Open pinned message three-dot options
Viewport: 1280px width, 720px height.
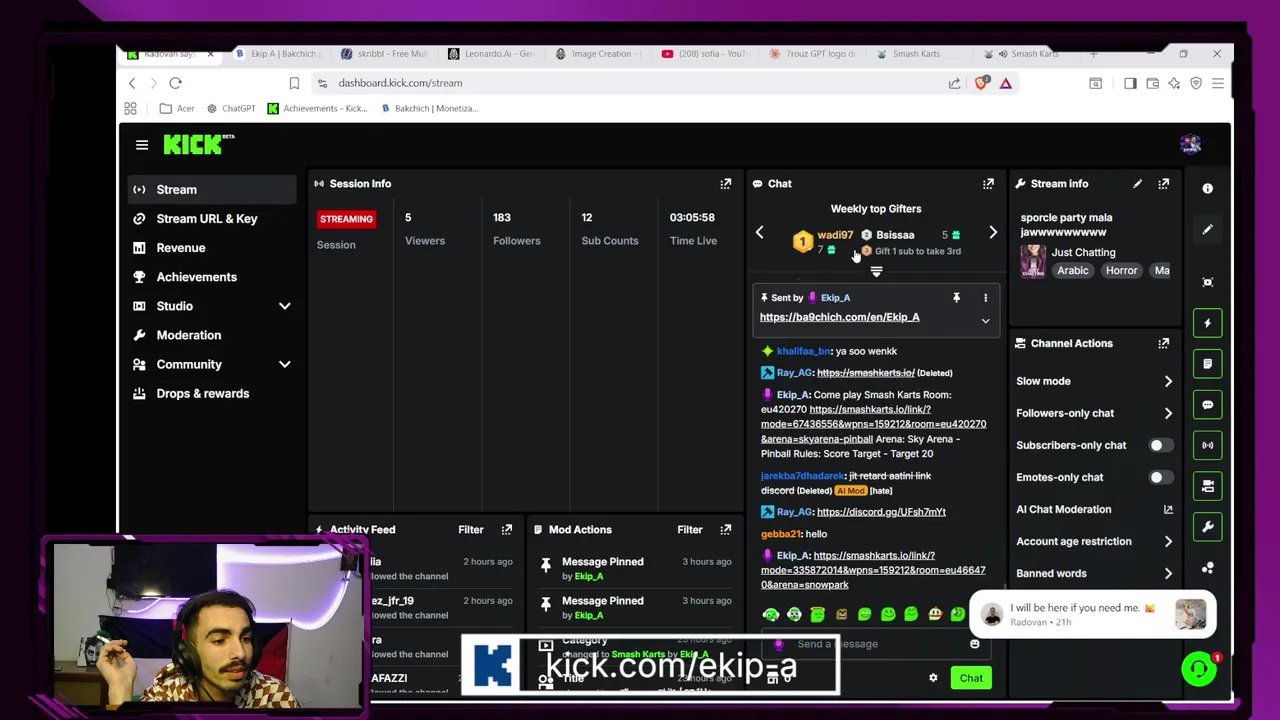click(985, 298)
